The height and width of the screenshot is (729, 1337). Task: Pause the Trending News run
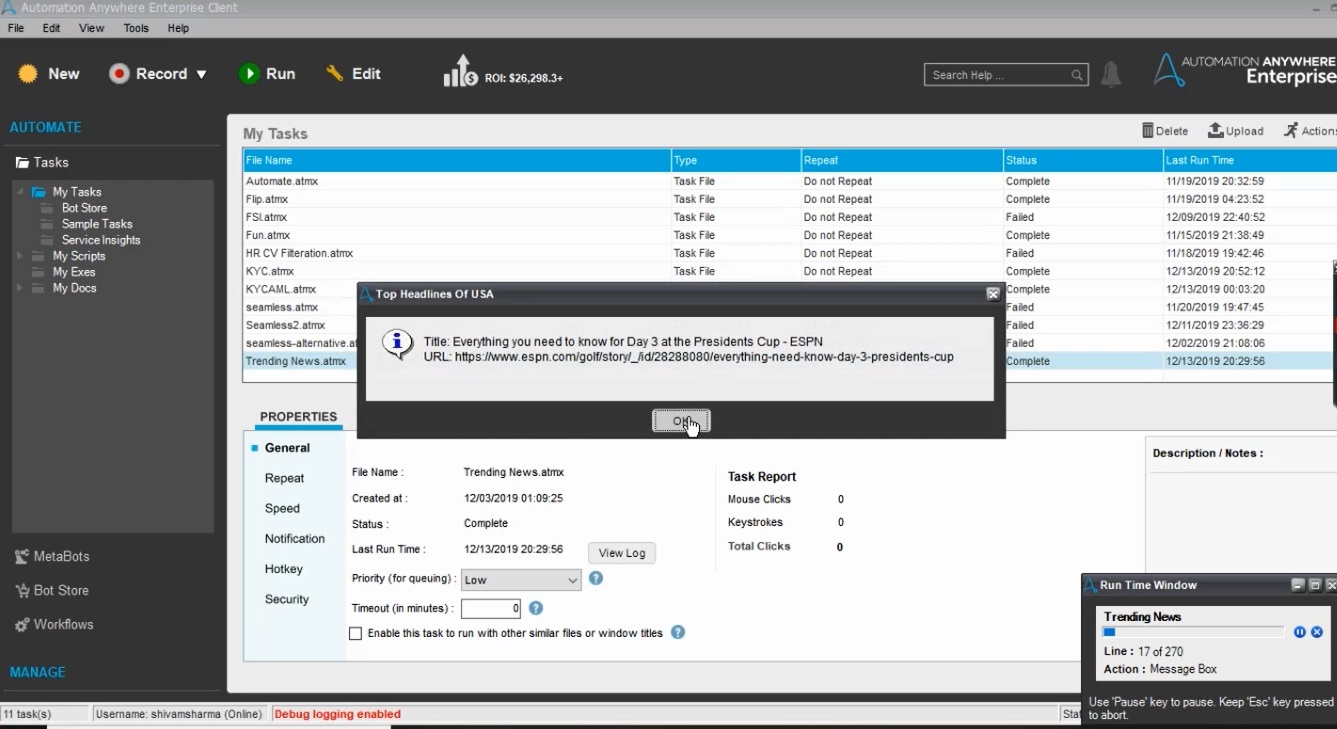click(1300, 632)
